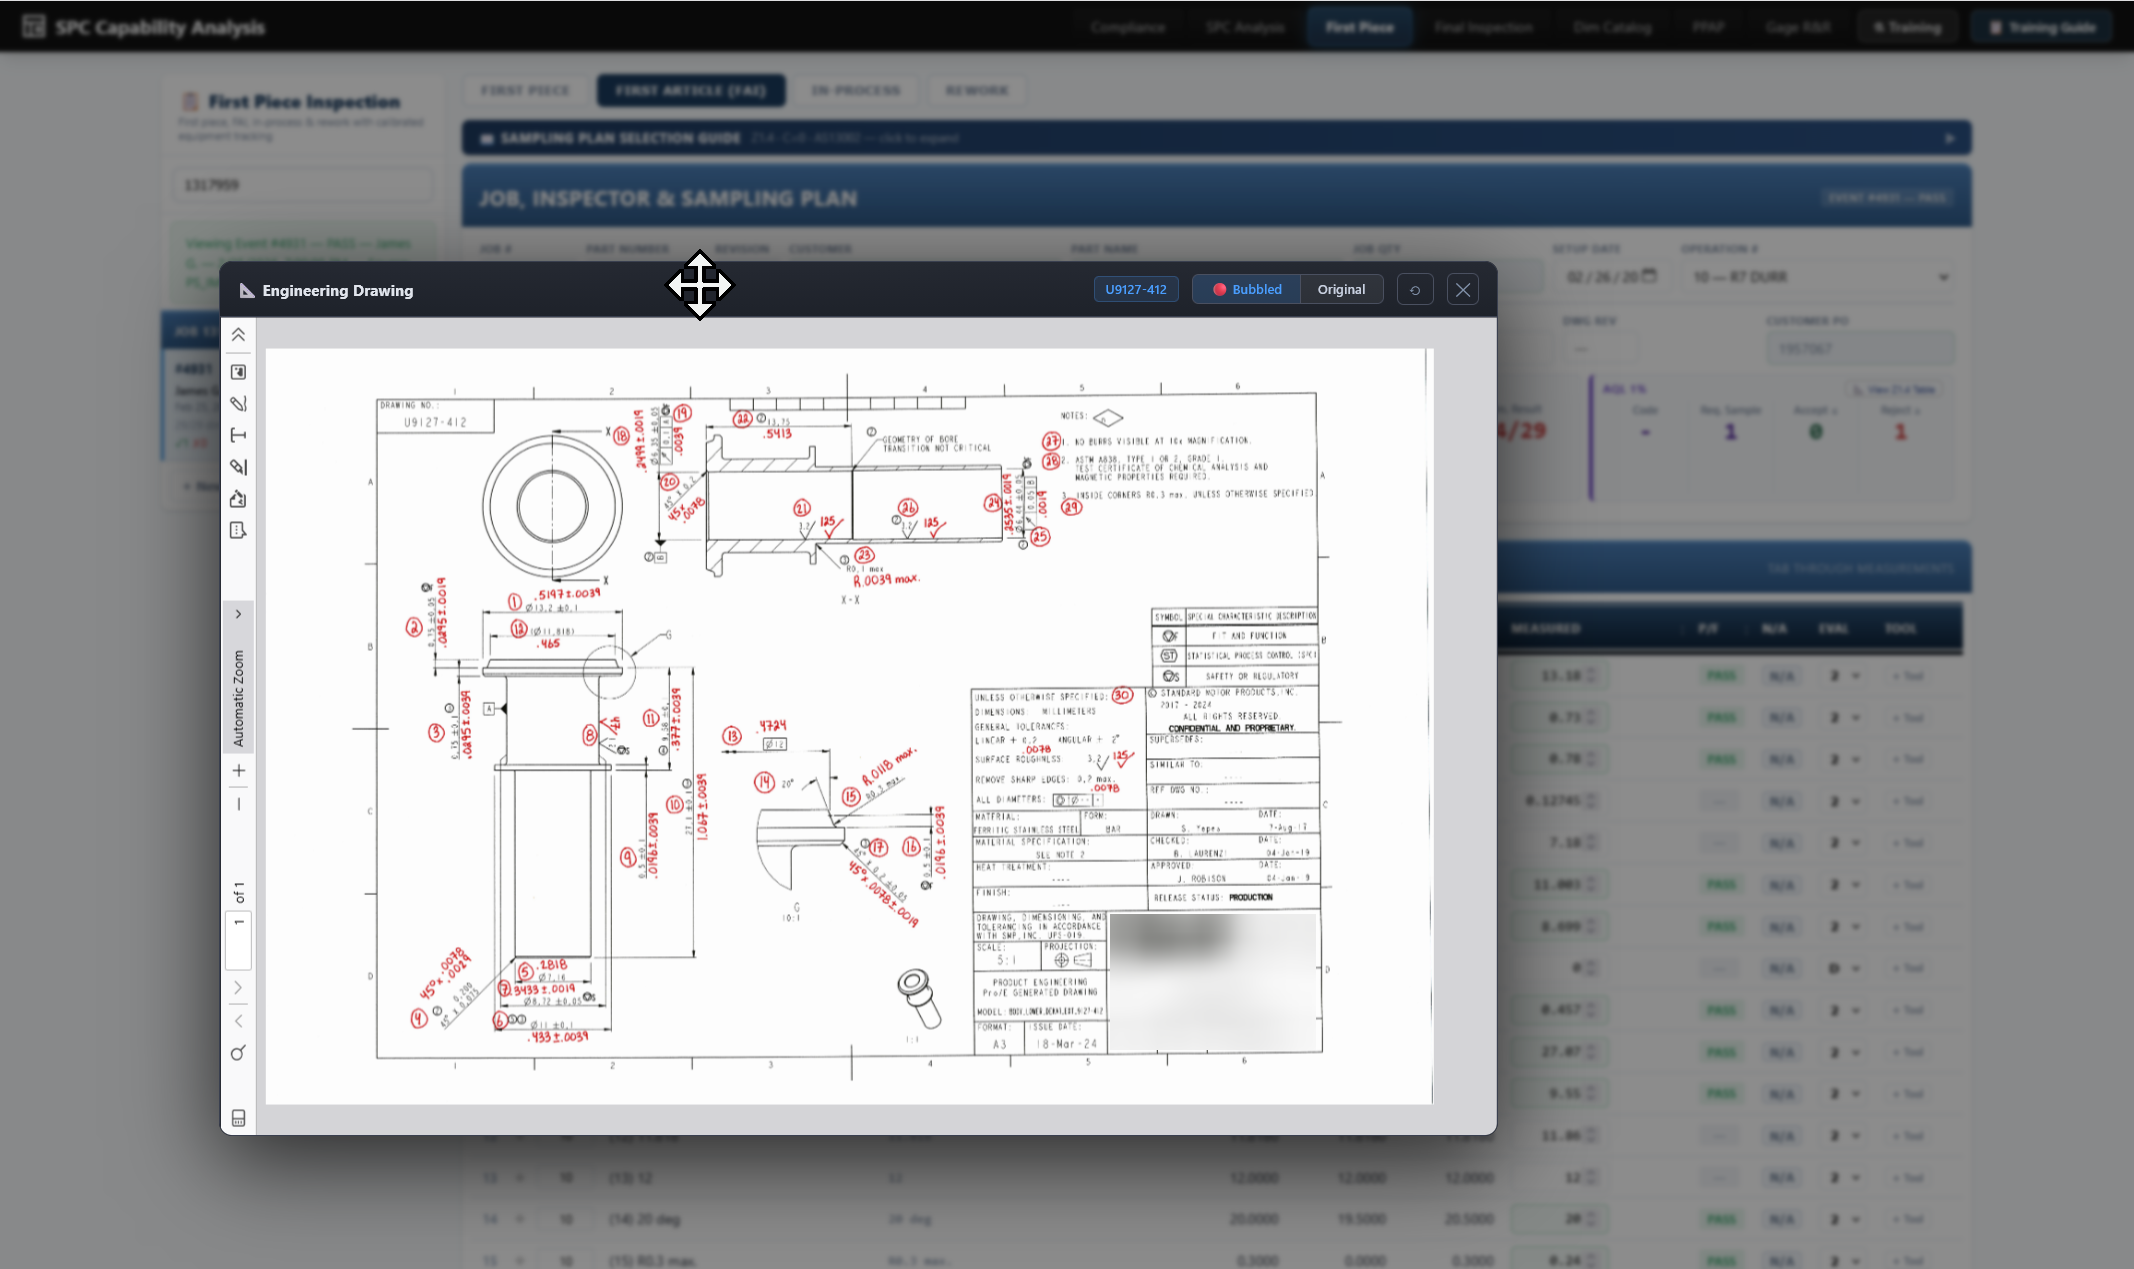Click inside the page number input field
2134x1269 pixels.
coord(238,940)
